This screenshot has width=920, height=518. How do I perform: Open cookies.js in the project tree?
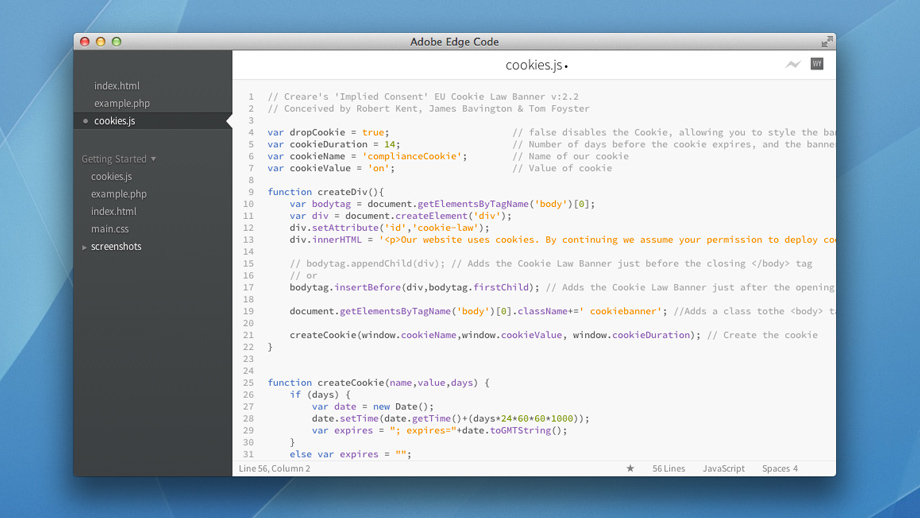pyautogui.click(x=111, y=176)
